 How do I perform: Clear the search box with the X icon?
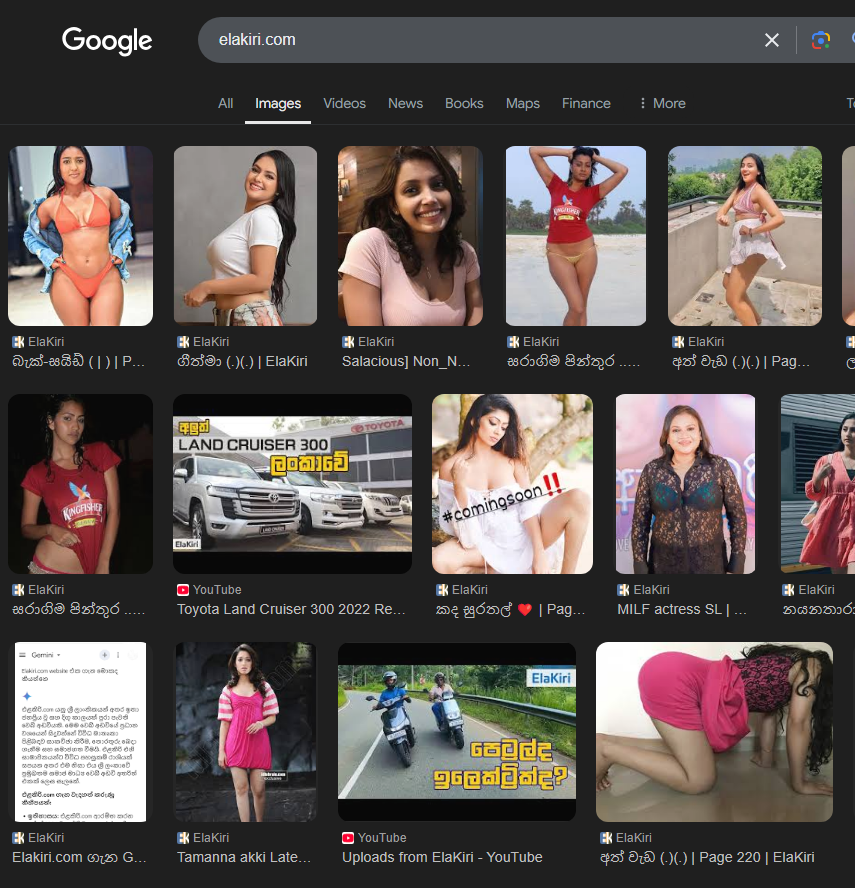tap(772, 40)
